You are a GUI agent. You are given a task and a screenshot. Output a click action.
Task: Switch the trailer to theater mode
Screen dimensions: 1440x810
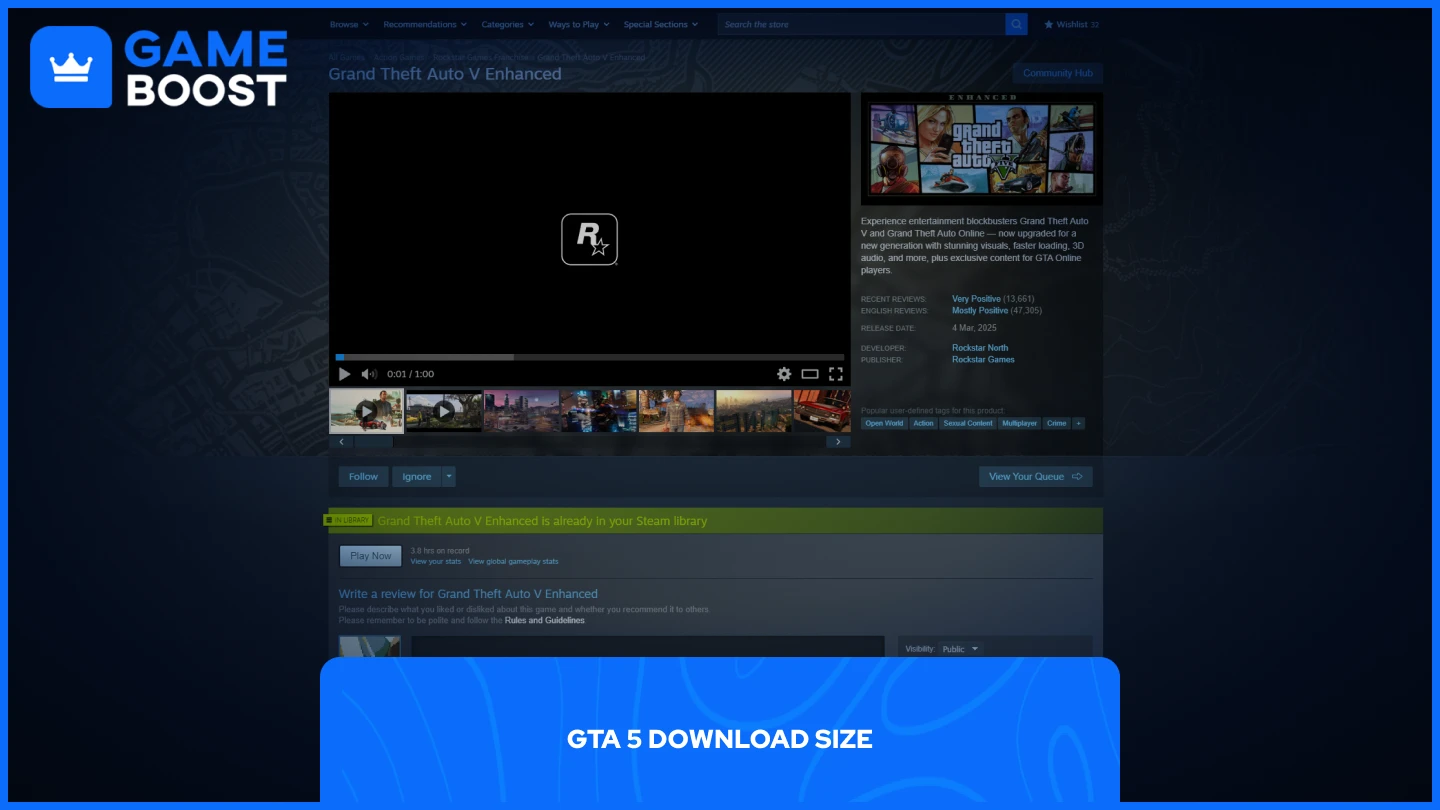tap(810, 373)
